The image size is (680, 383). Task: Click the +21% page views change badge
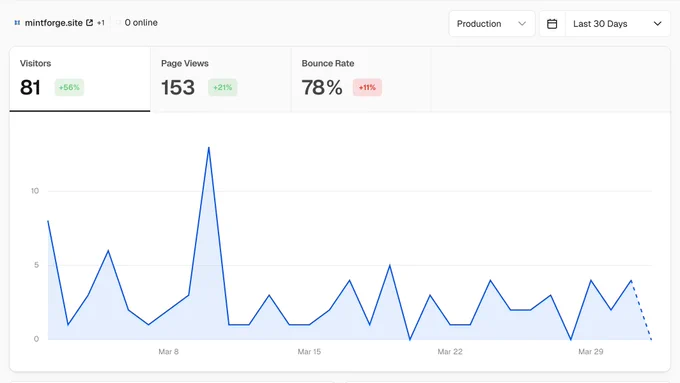pos(222,87)
